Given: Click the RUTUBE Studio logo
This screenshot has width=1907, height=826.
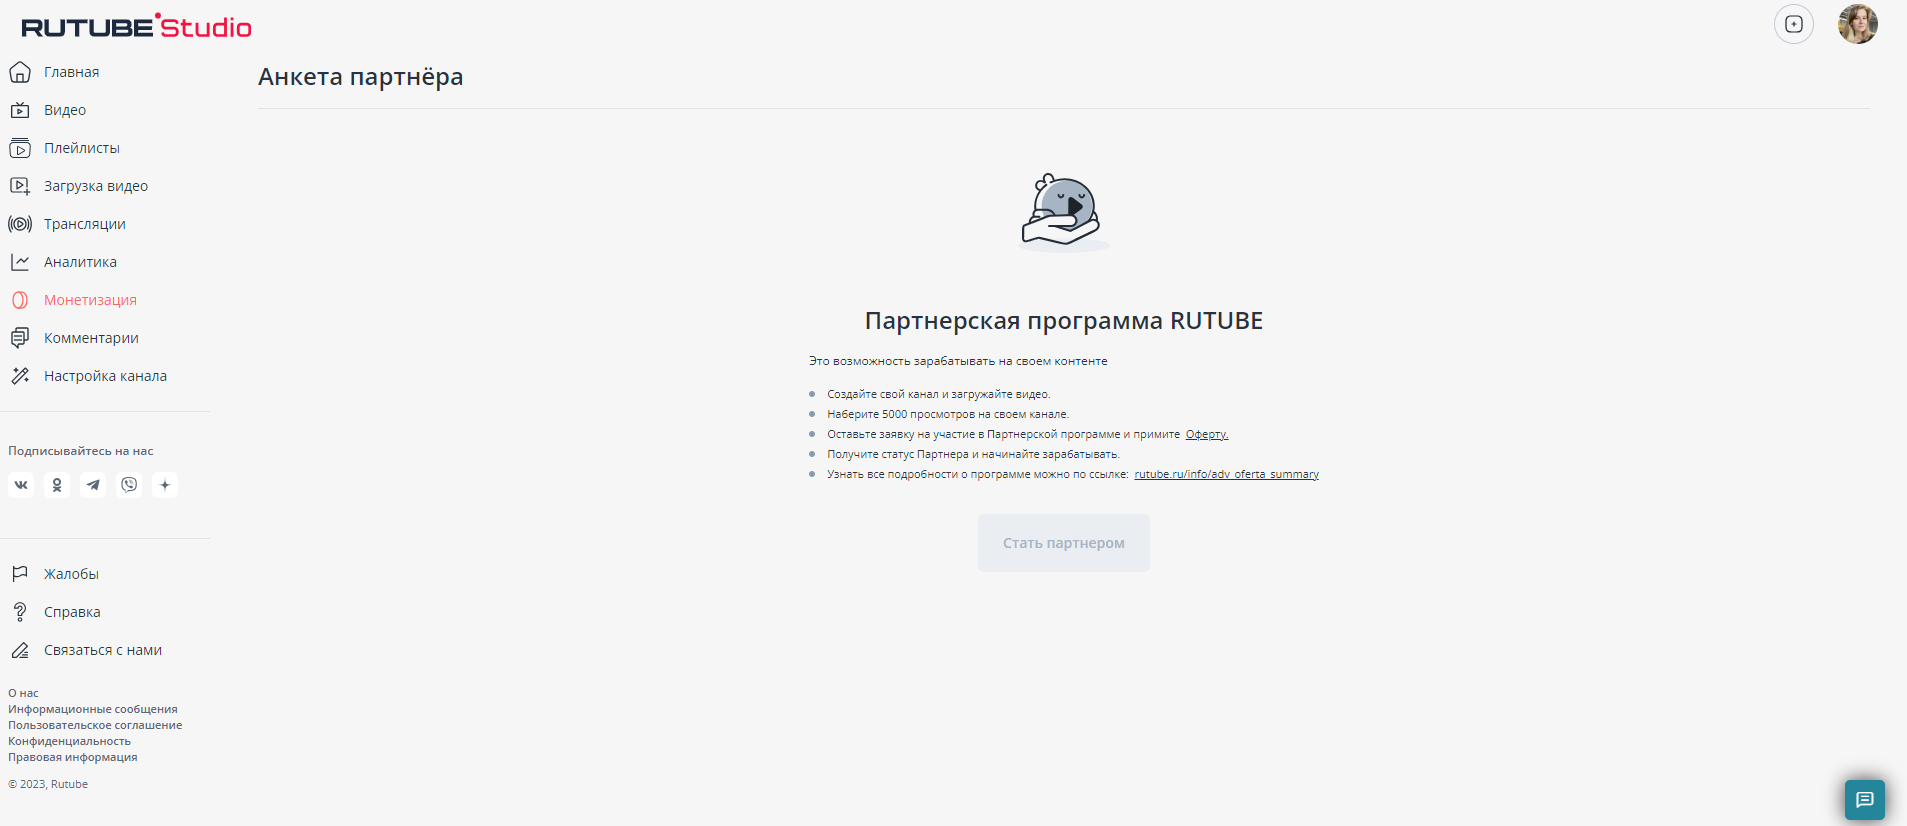Looking at the screenshot, I should [x=136, y=27].
